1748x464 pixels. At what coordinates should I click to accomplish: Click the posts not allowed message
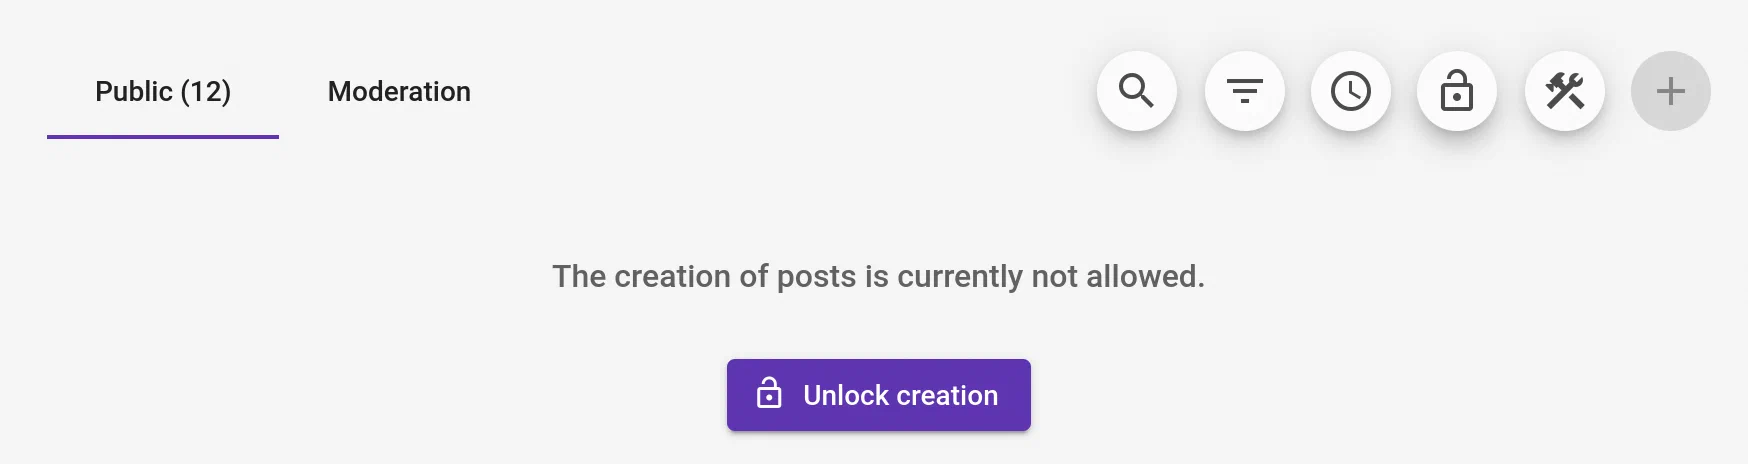(x=878, y=276)
